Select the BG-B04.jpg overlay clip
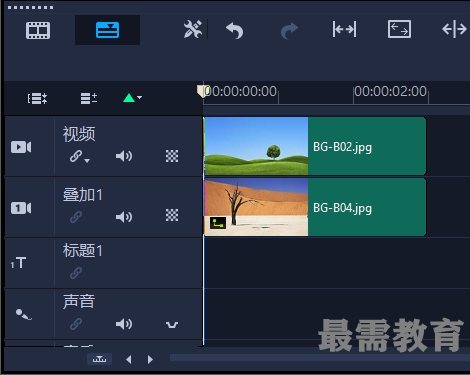Screen dimensions: 470x375 315,207
